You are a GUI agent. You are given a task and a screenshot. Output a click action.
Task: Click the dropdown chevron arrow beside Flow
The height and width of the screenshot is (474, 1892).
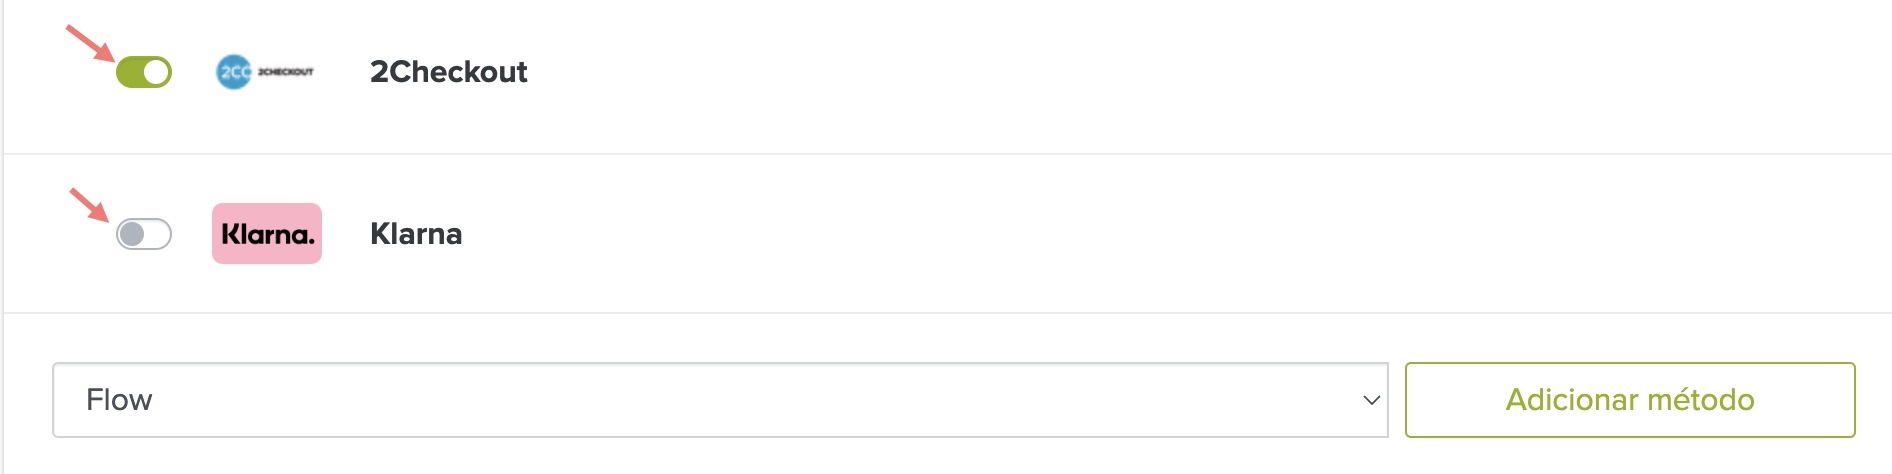click(1371, 400)
